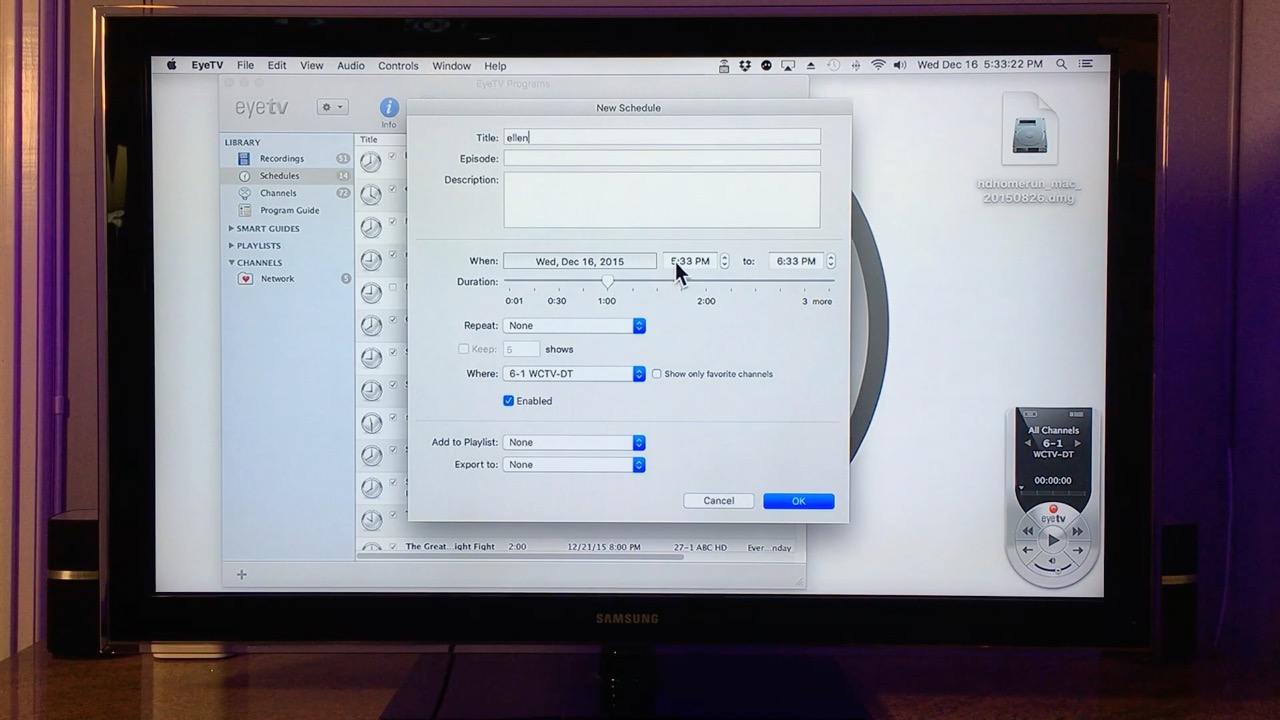The width and height of the screenshot is (1280, 720).
Task: Click the add plus button in EyeTV Programs window
Action: point(241,574)
